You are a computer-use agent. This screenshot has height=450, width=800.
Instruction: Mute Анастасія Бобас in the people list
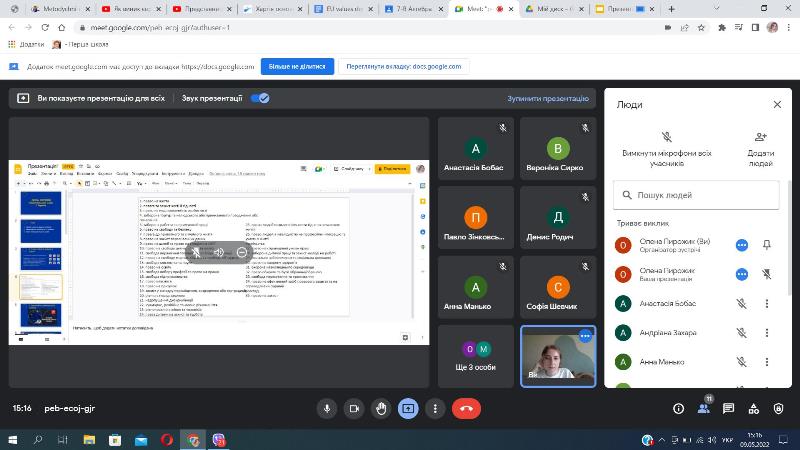point(742,303)
